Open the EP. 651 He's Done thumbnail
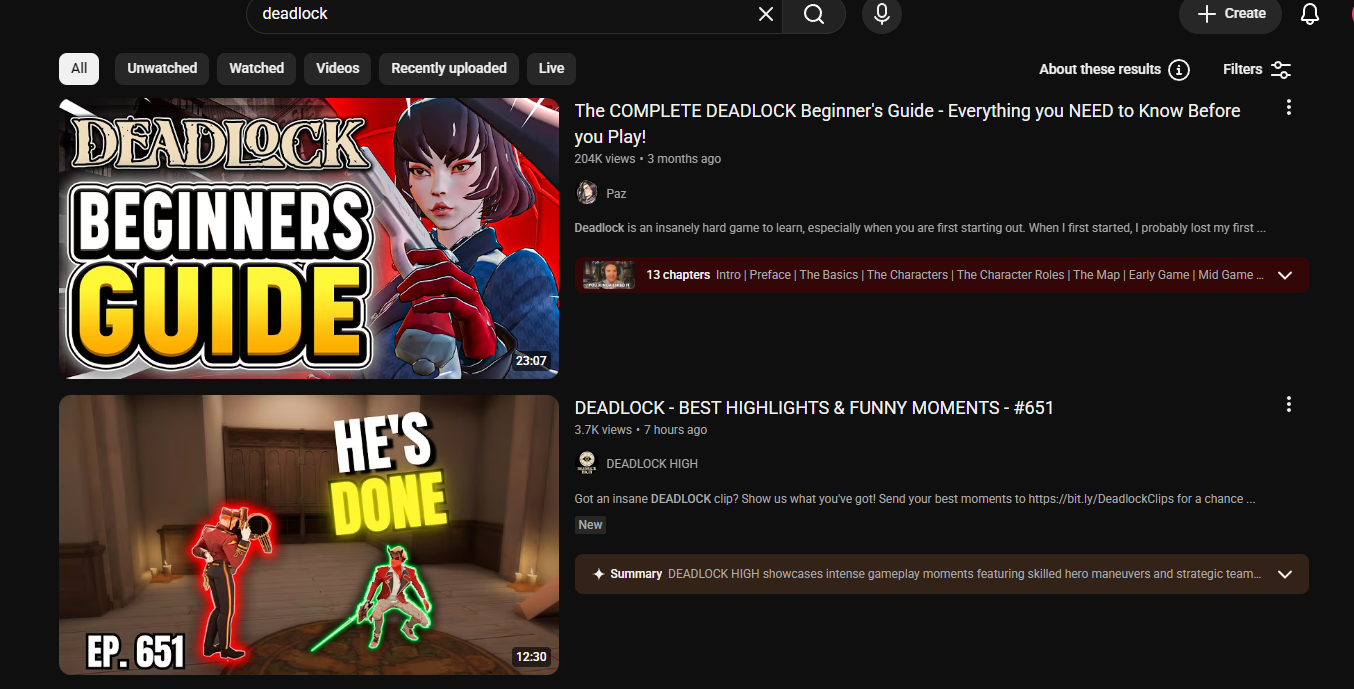The height and width of the screenshot is (689, 1354). (309, 535)
